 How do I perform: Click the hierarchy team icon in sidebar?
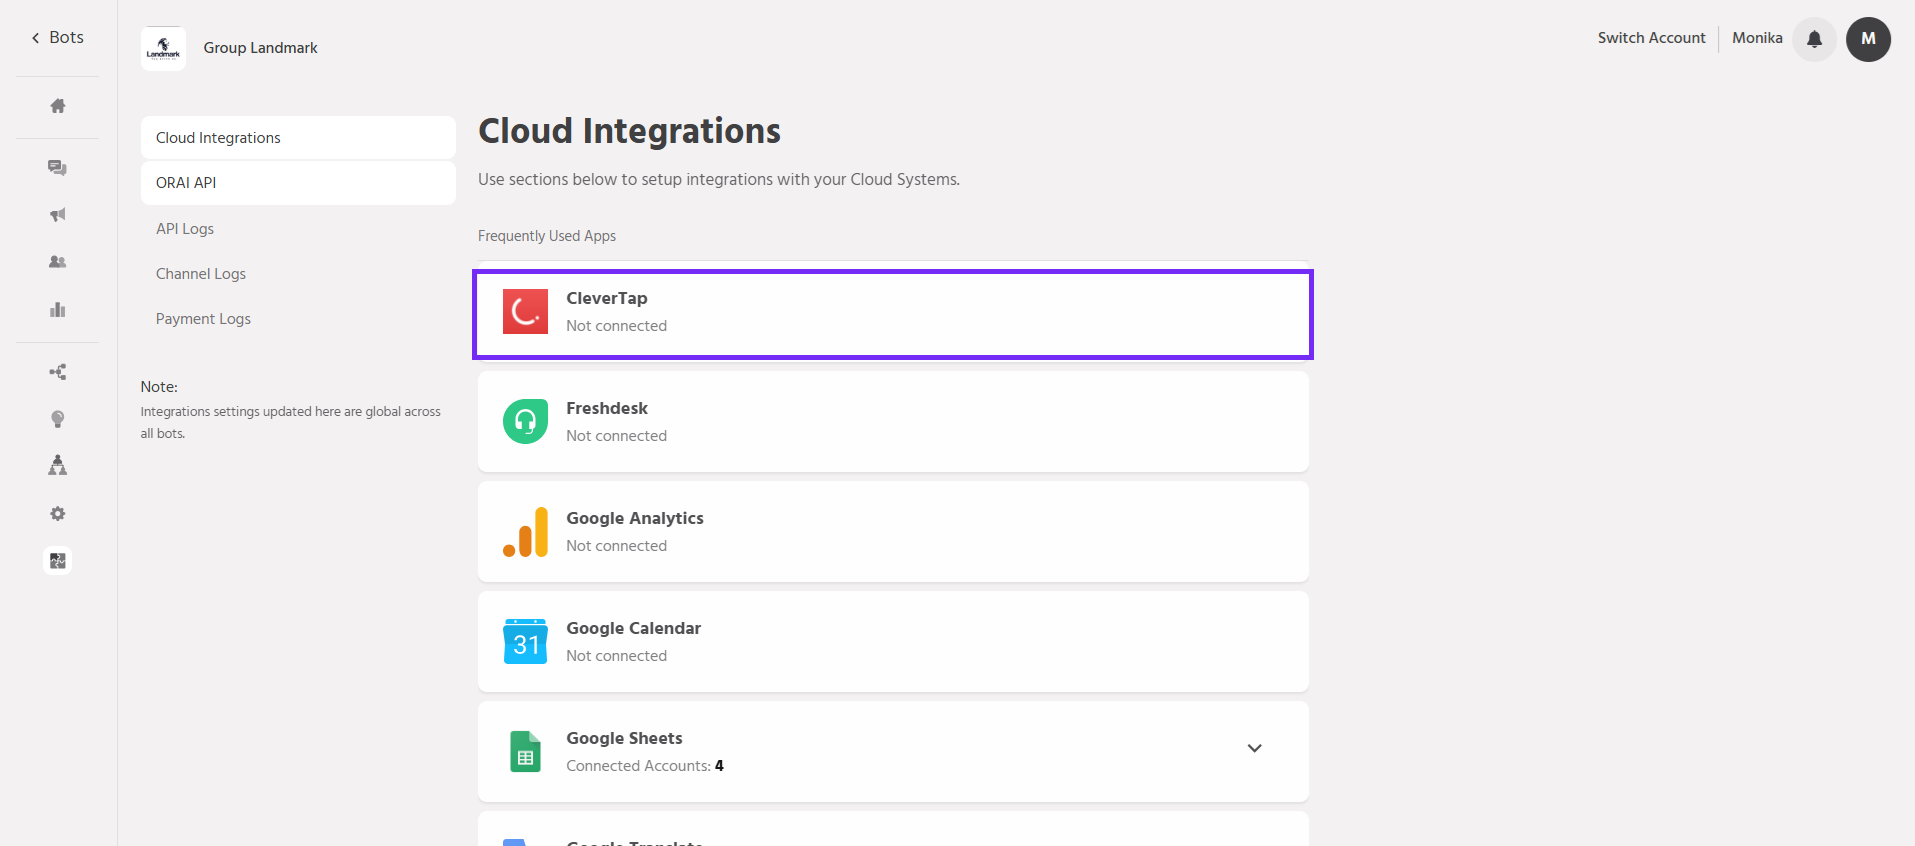click(x=58, y=466)
